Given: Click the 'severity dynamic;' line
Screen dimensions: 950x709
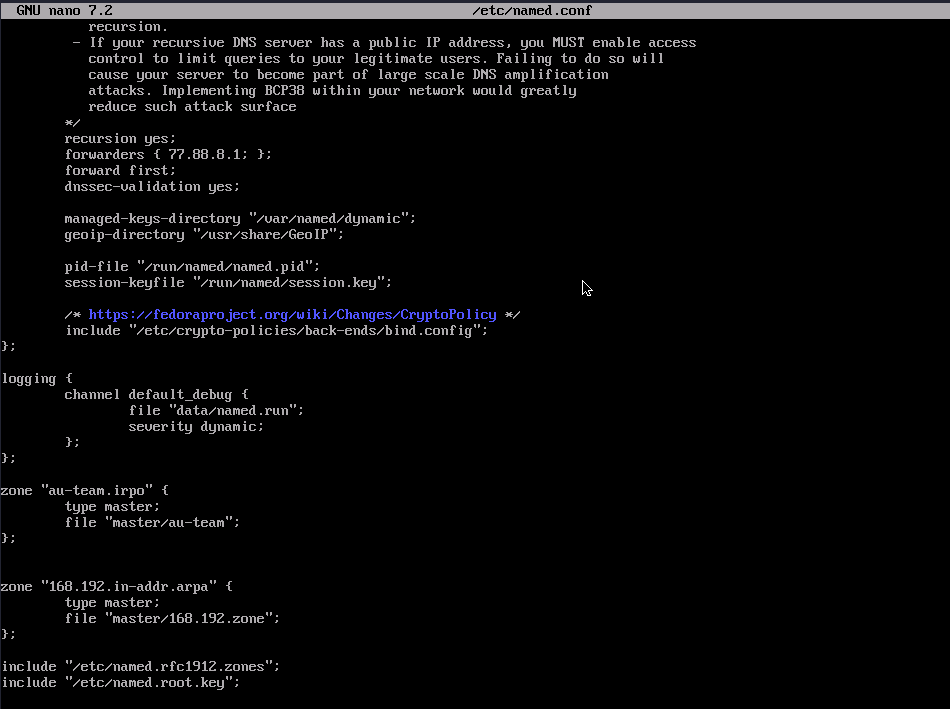Looking at the screenshot, I should click(x=196, y=427).
